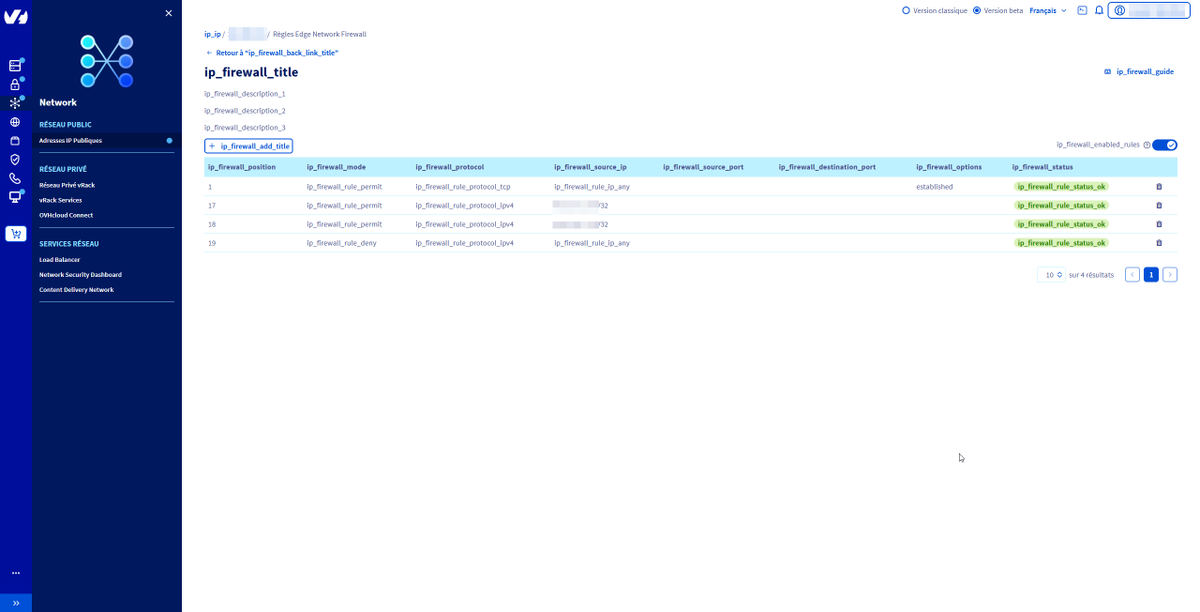Delete firewall rule 17 via trash icon

(x=1159, y=205)
